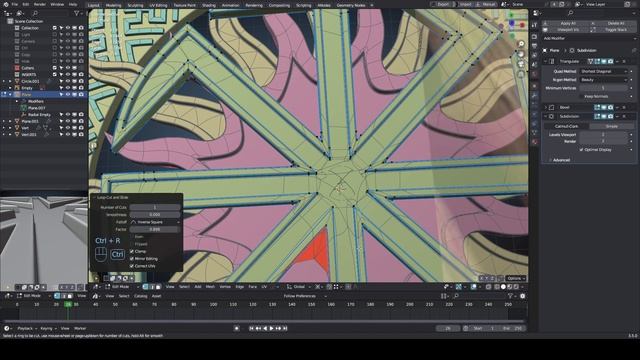Open the Modifiers wrench properties tab
Screen dimensions: 640x360
(535, 95)
